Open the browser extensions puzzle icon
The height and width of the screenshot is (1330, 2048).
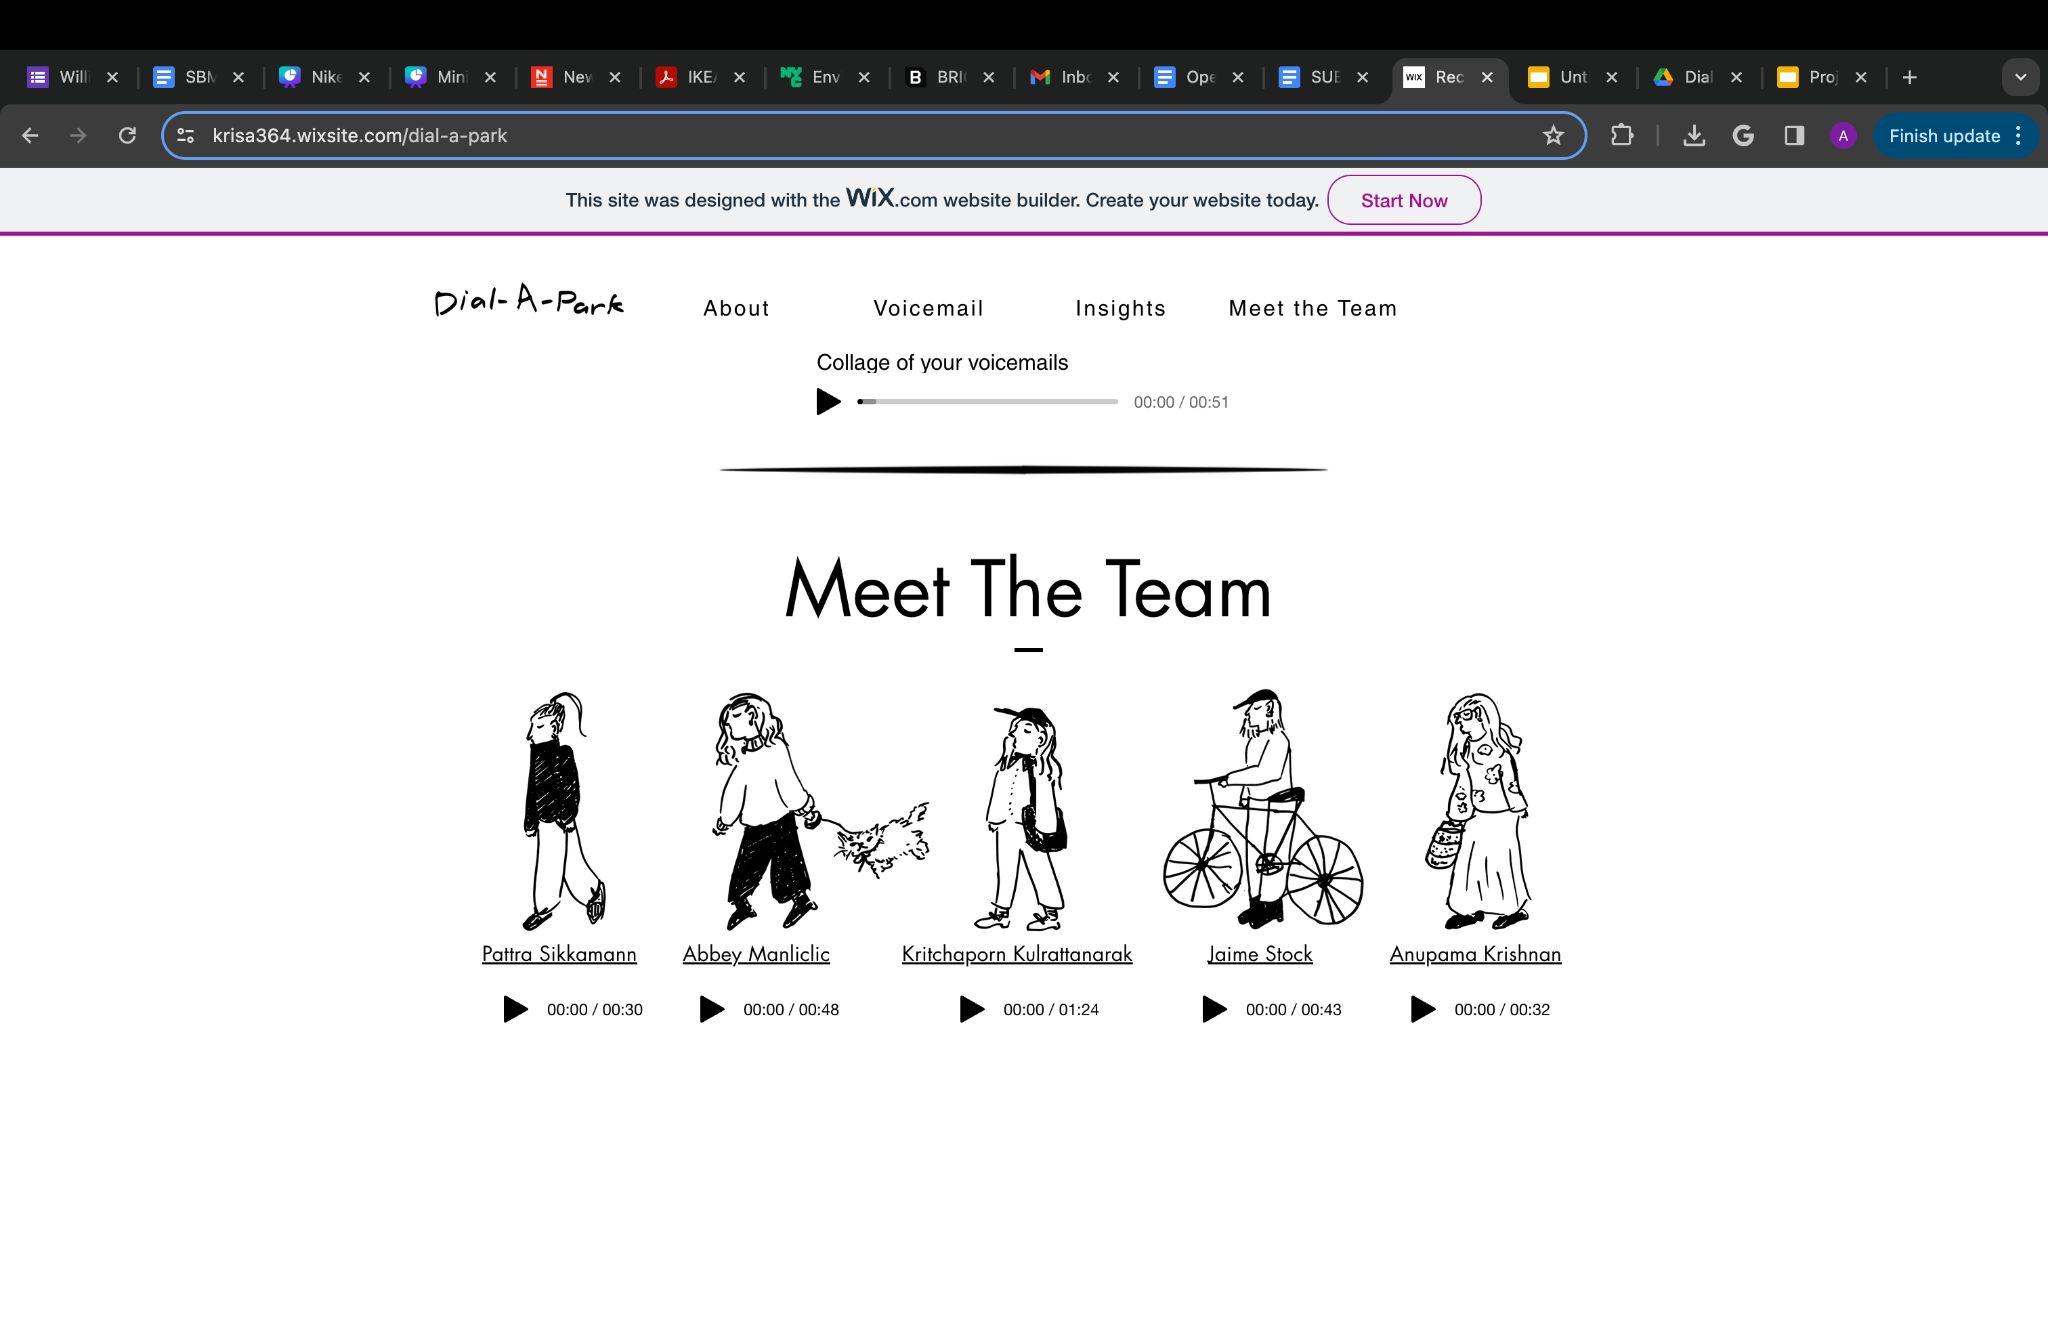pos(1622,136)
